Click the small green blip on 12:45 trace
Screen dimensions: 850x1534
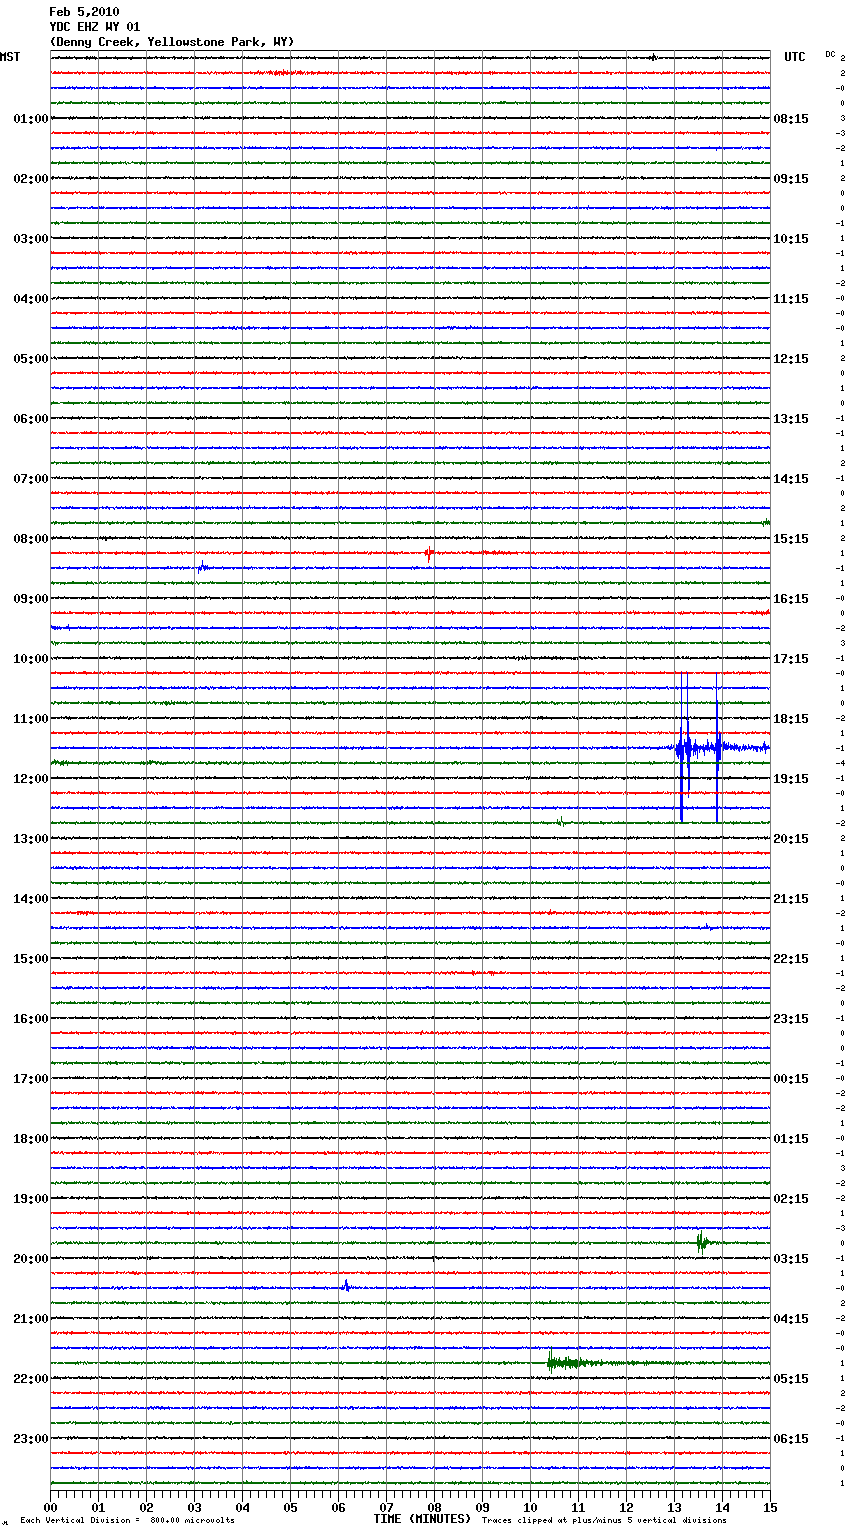(x=561, y=822)
